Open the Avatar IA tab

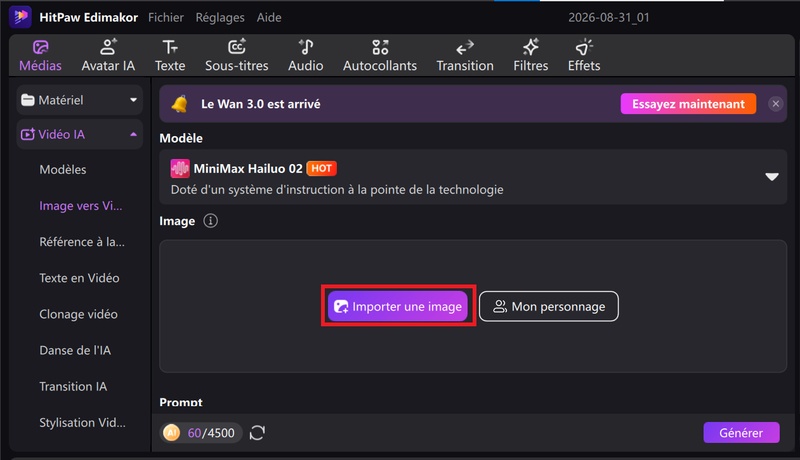click(108, 56)
